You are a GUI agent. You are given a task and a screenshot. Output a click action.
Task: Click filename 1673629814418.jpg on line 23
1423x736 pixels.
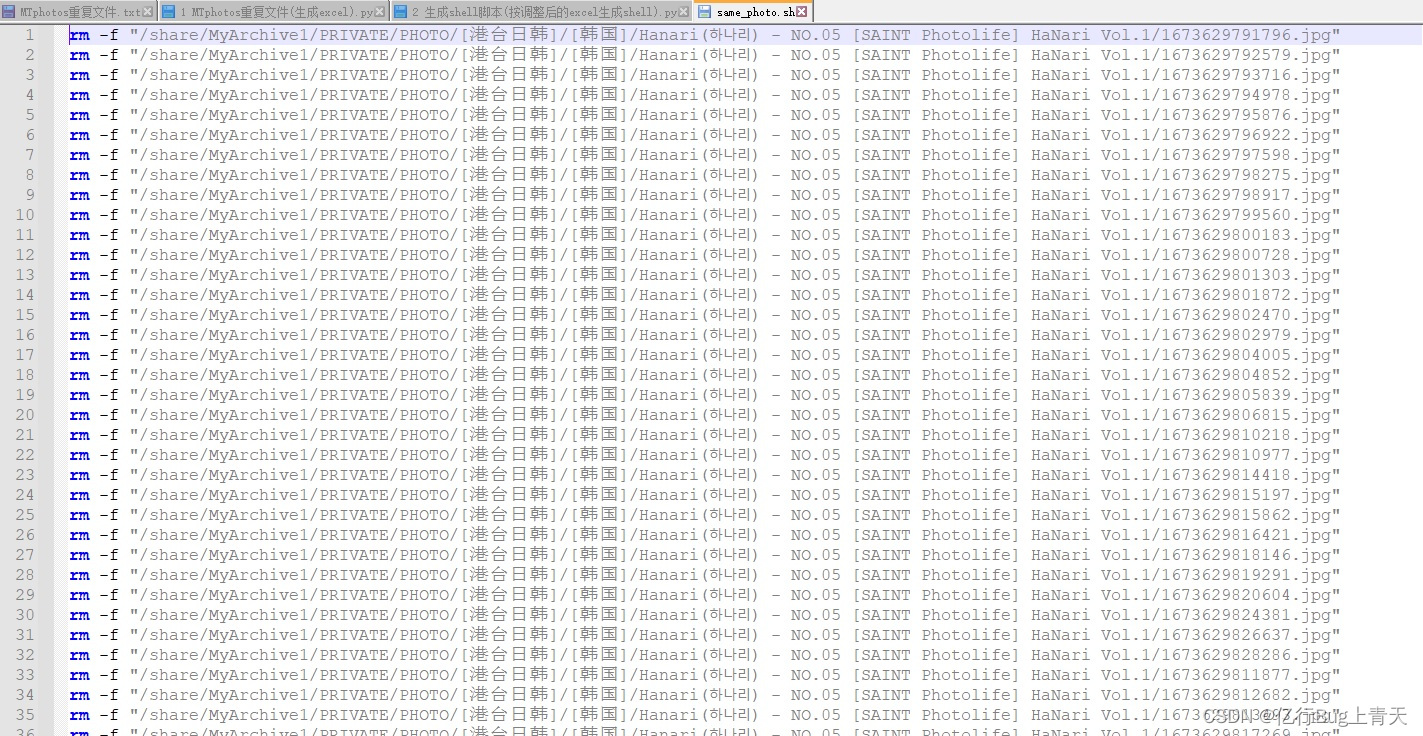1246,475
